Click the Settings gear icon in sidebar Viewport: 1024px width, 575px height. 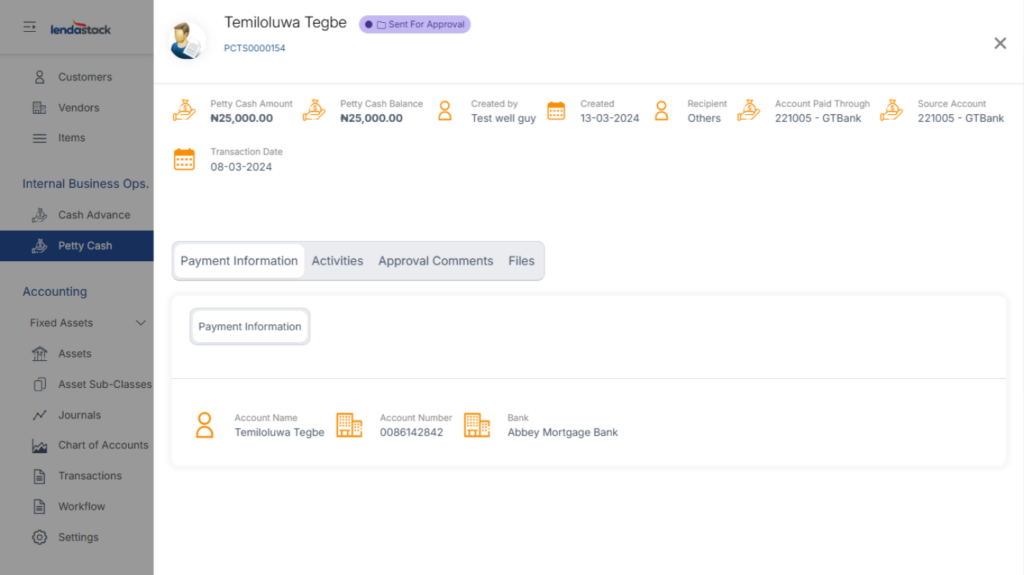[40, 537]
